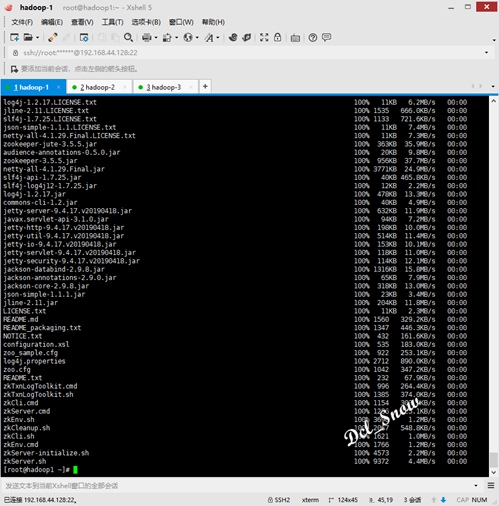The image size is (499, 506).
Task: Click the New Session toolbar icon
Action: (x=14, y=37)
